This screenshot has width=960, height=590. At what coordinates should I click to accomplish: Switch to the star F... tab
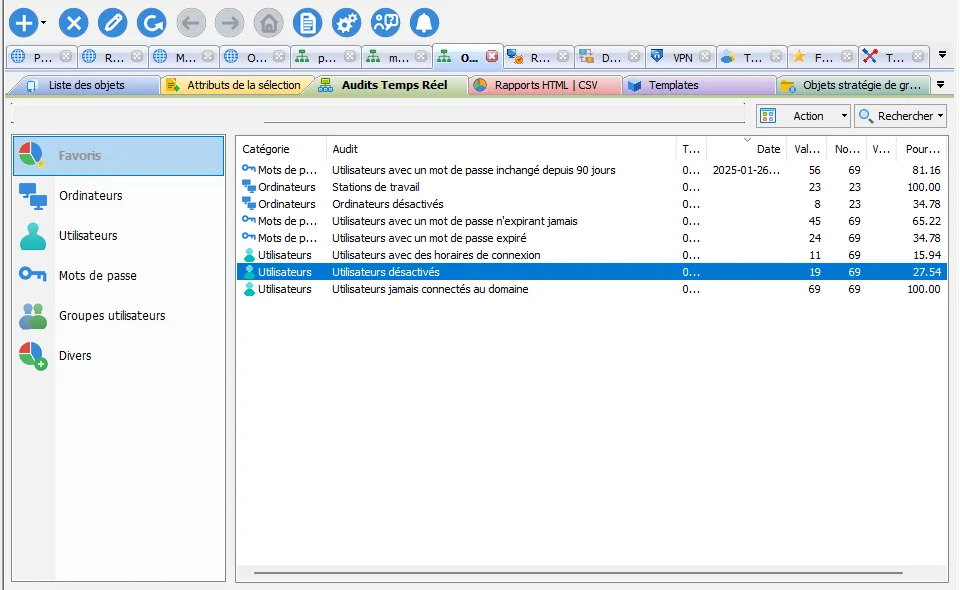point(822,58)
